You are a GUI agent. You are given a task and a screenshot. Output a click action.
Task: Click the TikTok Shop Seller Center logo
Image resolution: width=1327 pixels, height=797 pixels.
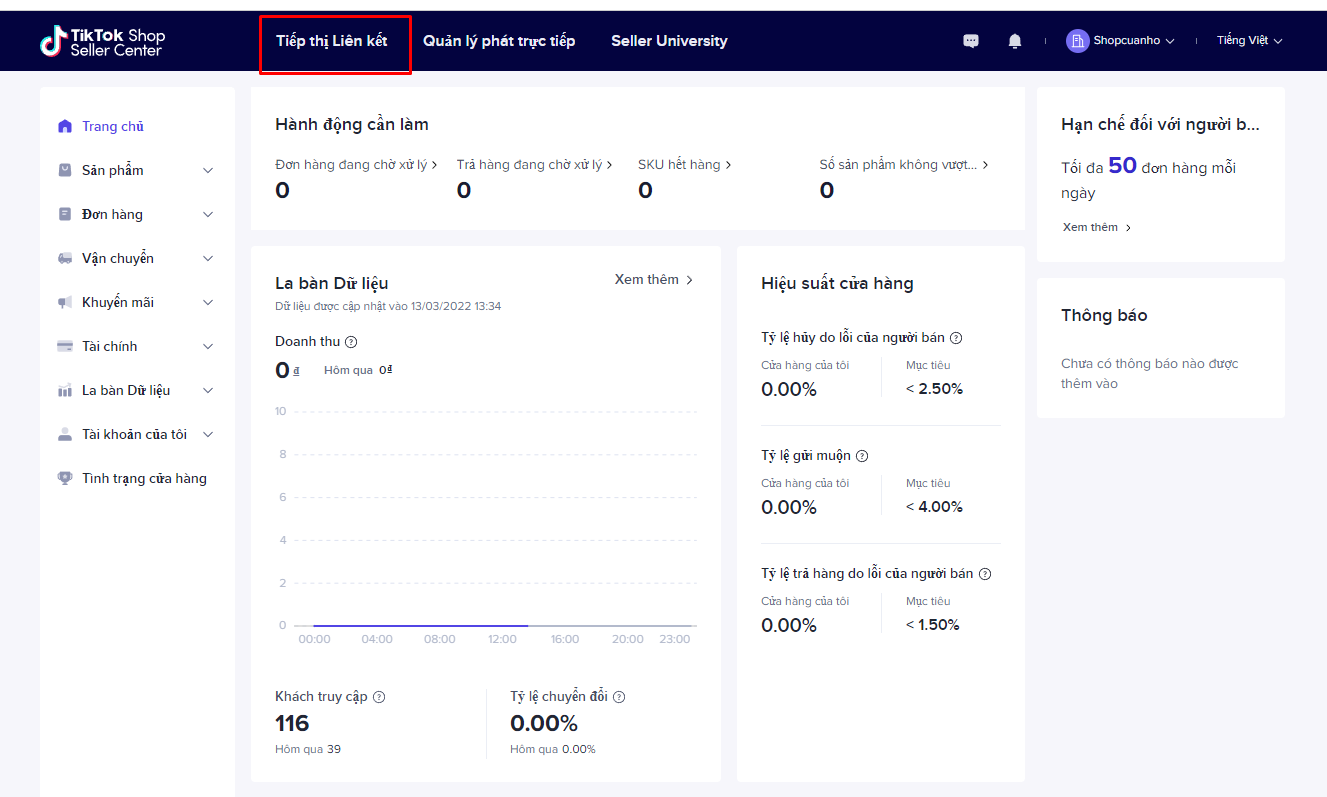pos(102,41)
